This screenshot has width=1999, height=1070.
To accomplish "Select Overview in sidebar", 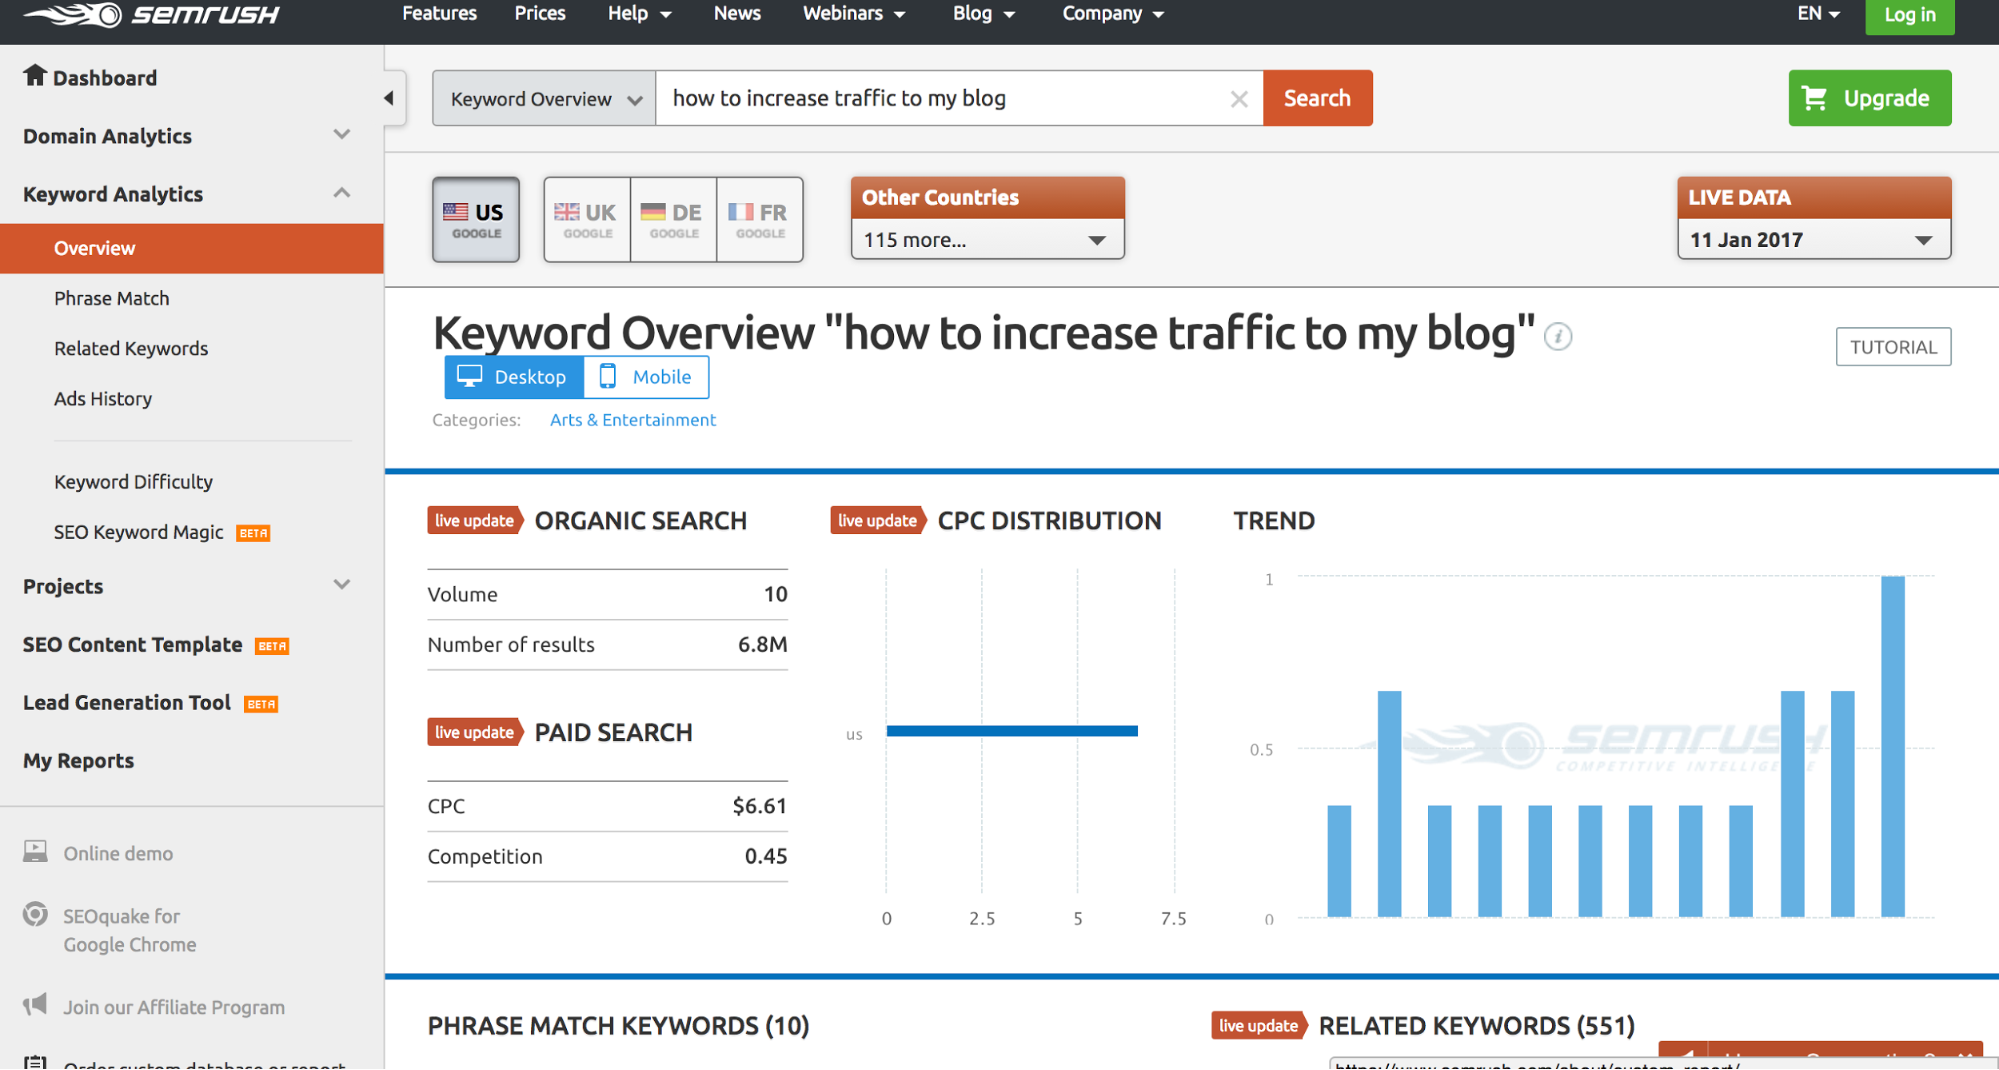I will point(192,248).
